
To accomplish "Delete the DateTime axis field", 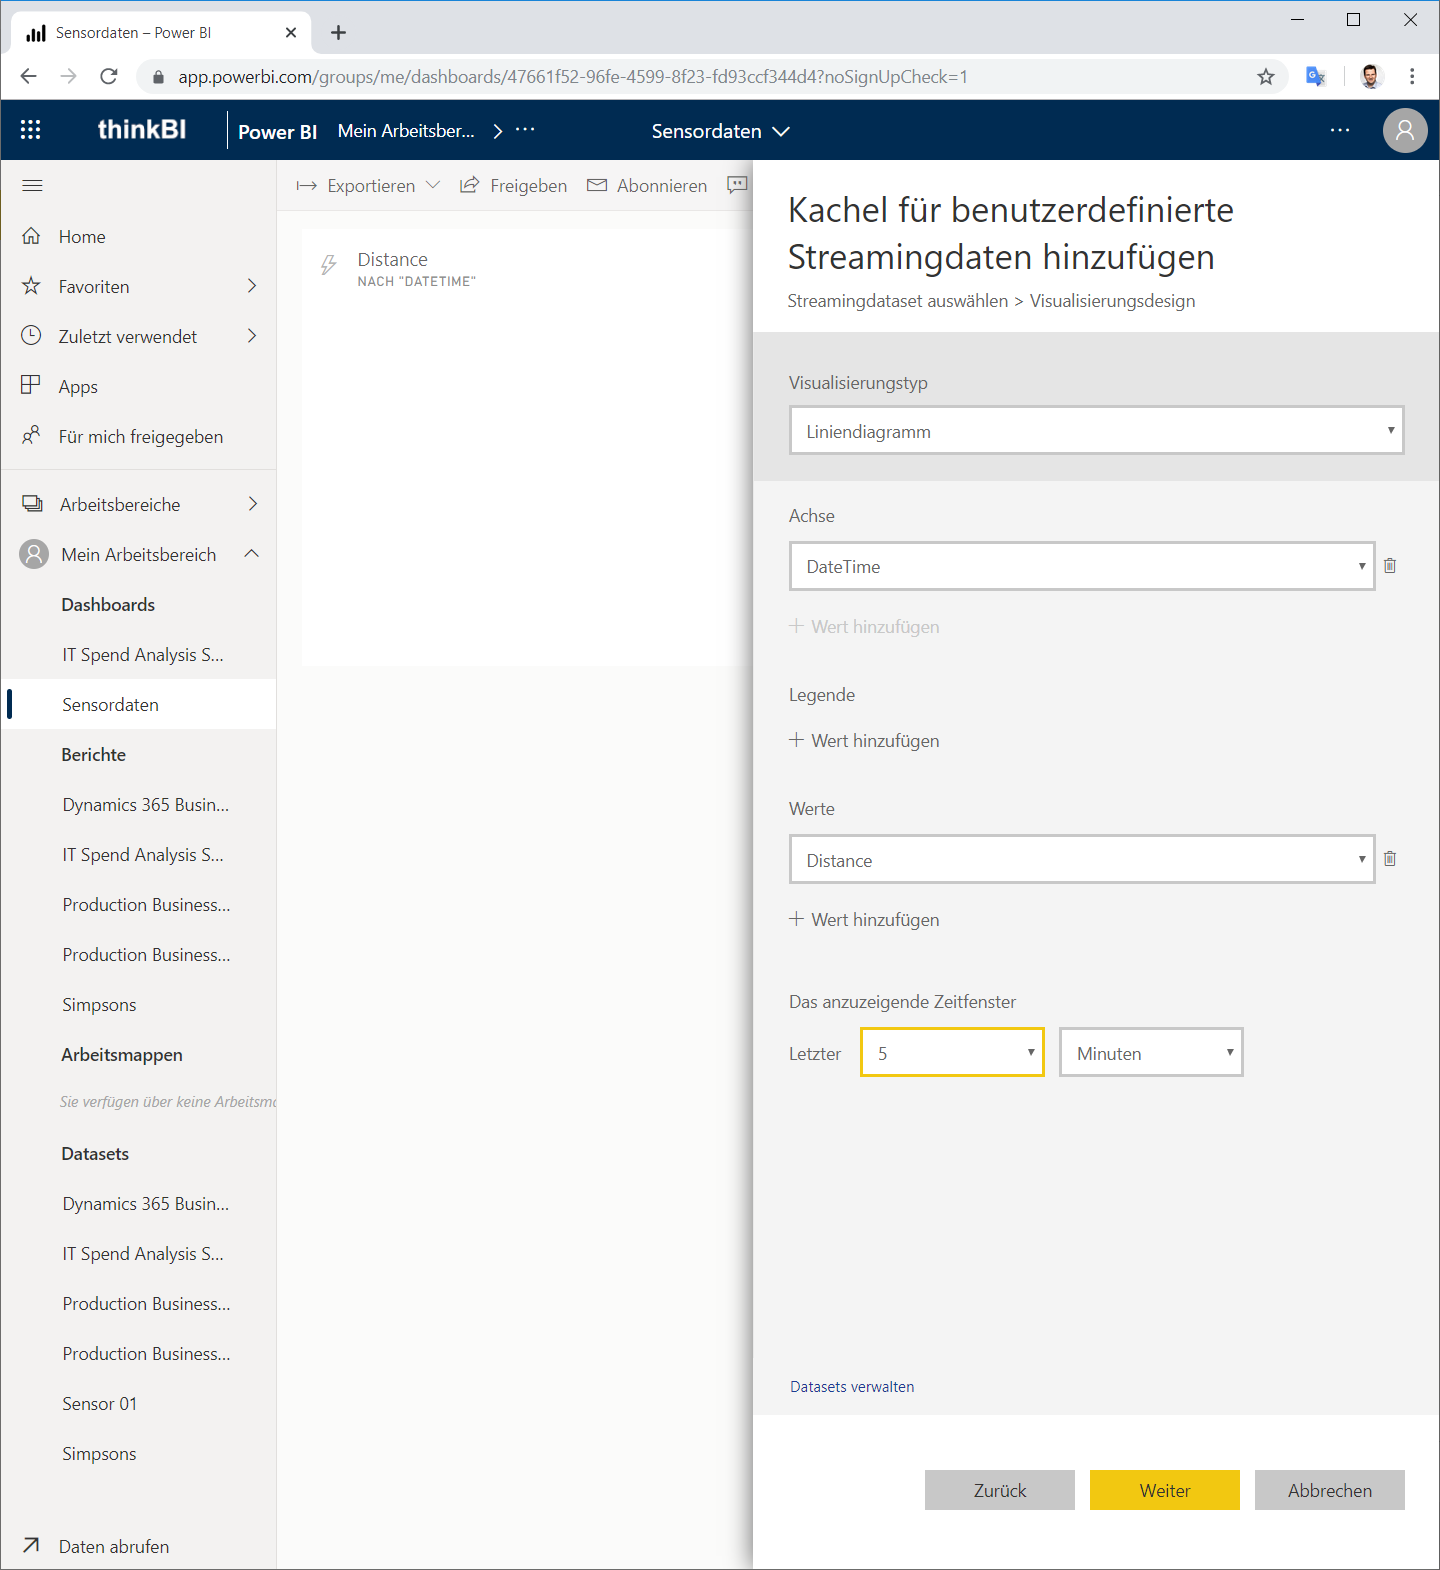I will pyautogui.click(x=1390, y=566).
